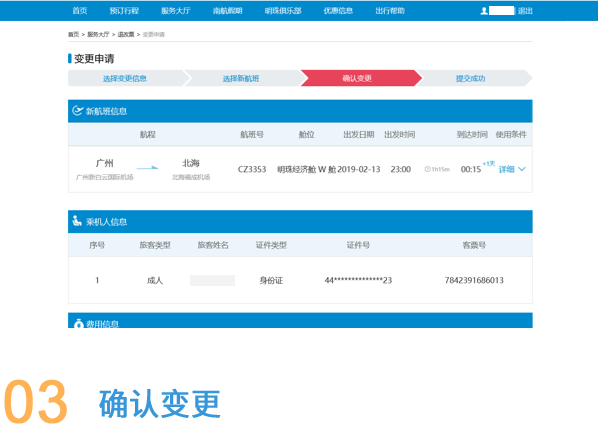Open the 预订行程 menu item
This screenshot has height=424, width=598.
coord(124,11)
